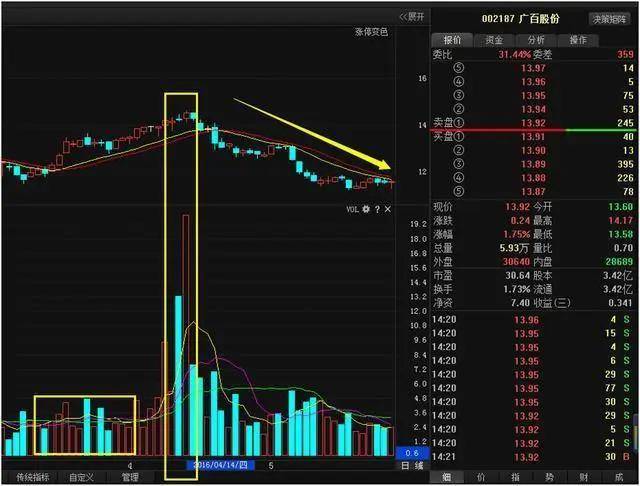Expand the panel using <<展开
The height and width of the screenshot is (486, 640).
click(412, 17)
